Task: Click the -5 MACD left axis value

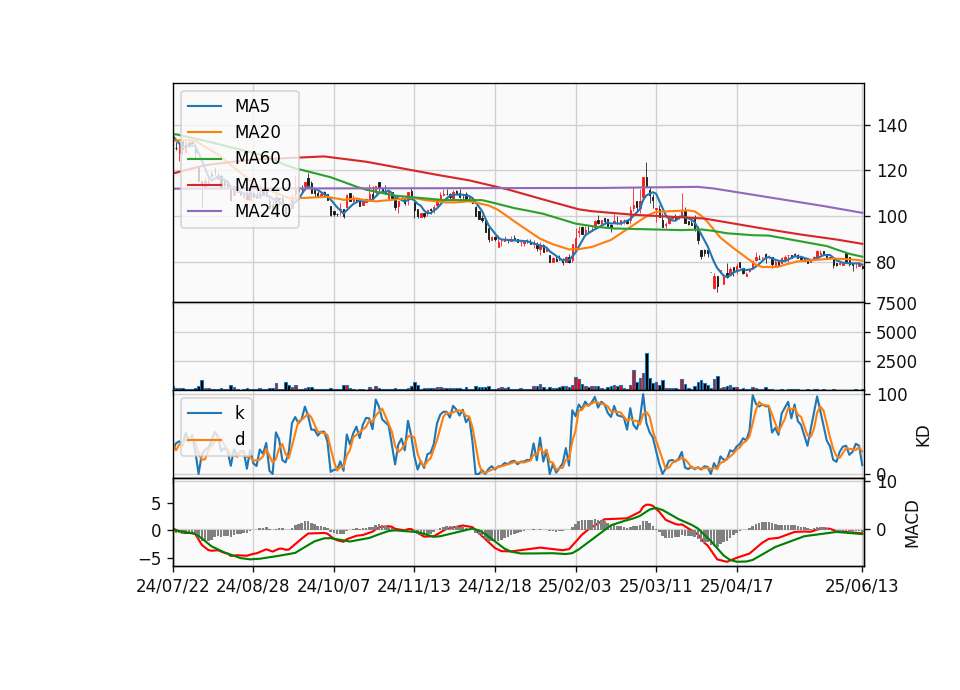Action: tap(151, 559)
